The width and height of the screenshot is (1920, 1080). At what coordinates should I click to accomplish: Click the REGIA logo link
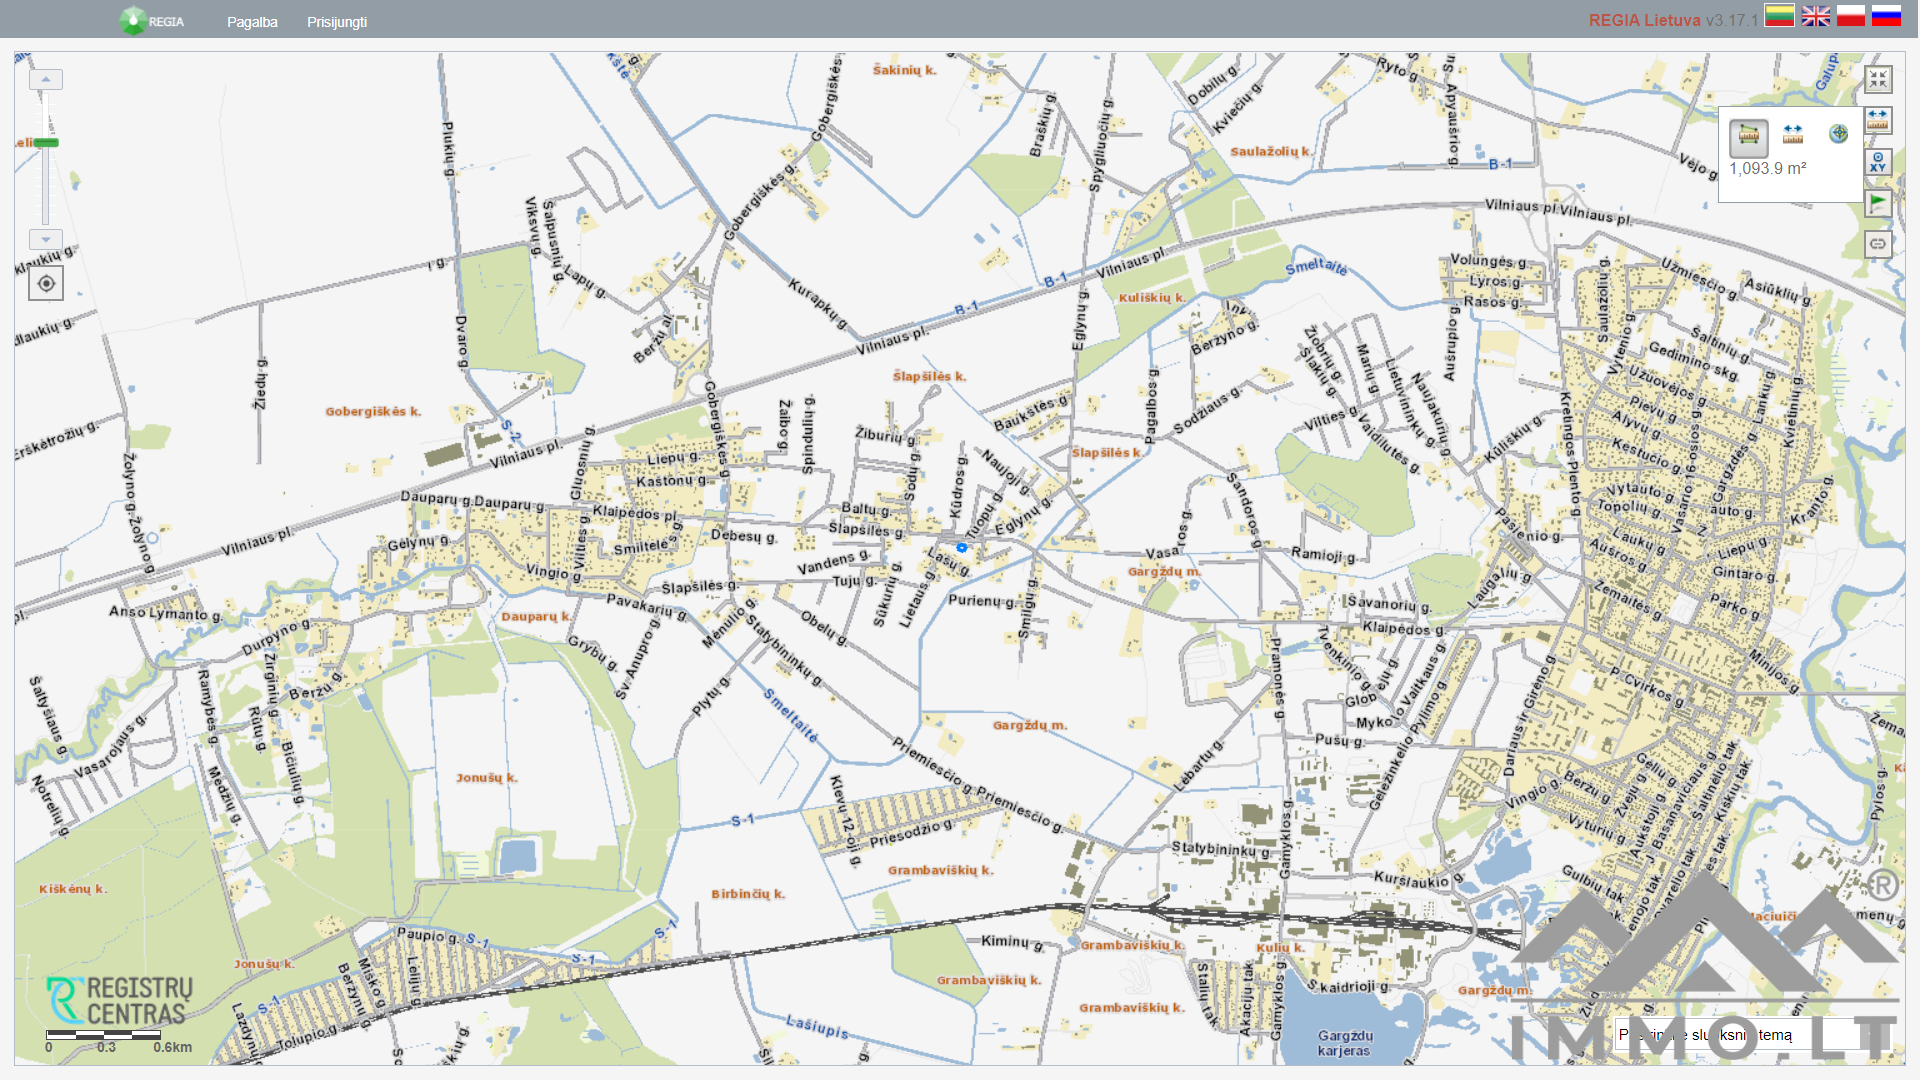(x=152, y=21)
